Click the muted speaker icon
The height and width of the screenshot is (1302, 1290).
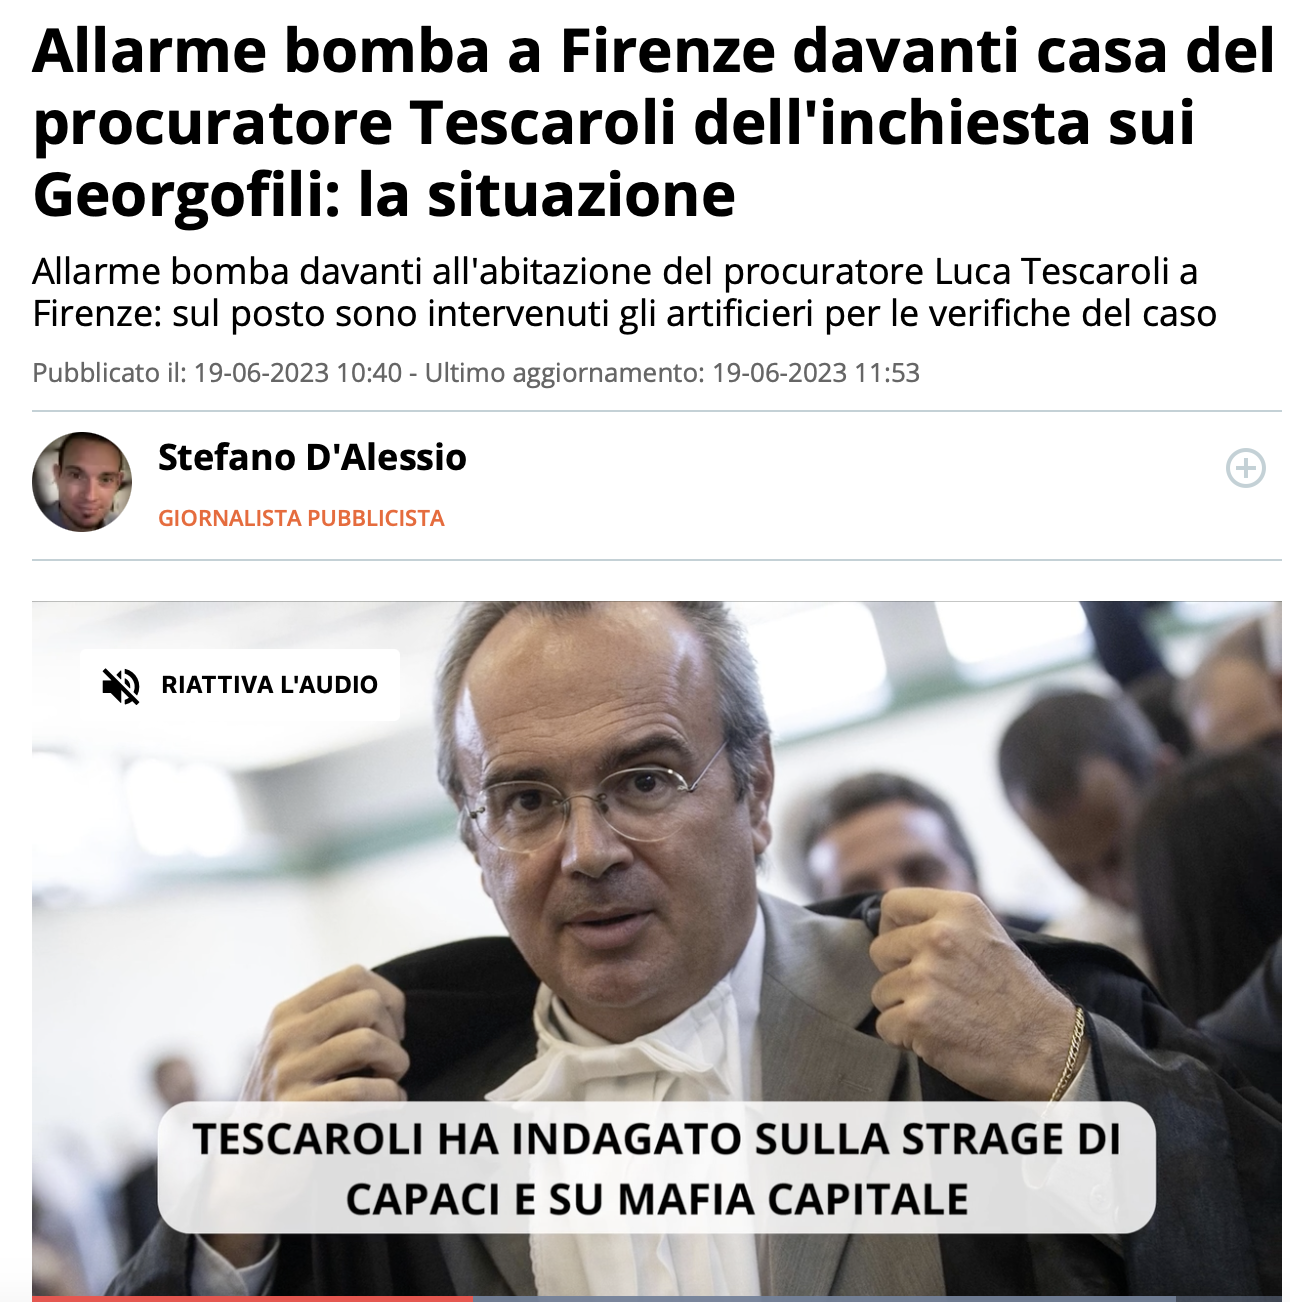click(121, 686)
